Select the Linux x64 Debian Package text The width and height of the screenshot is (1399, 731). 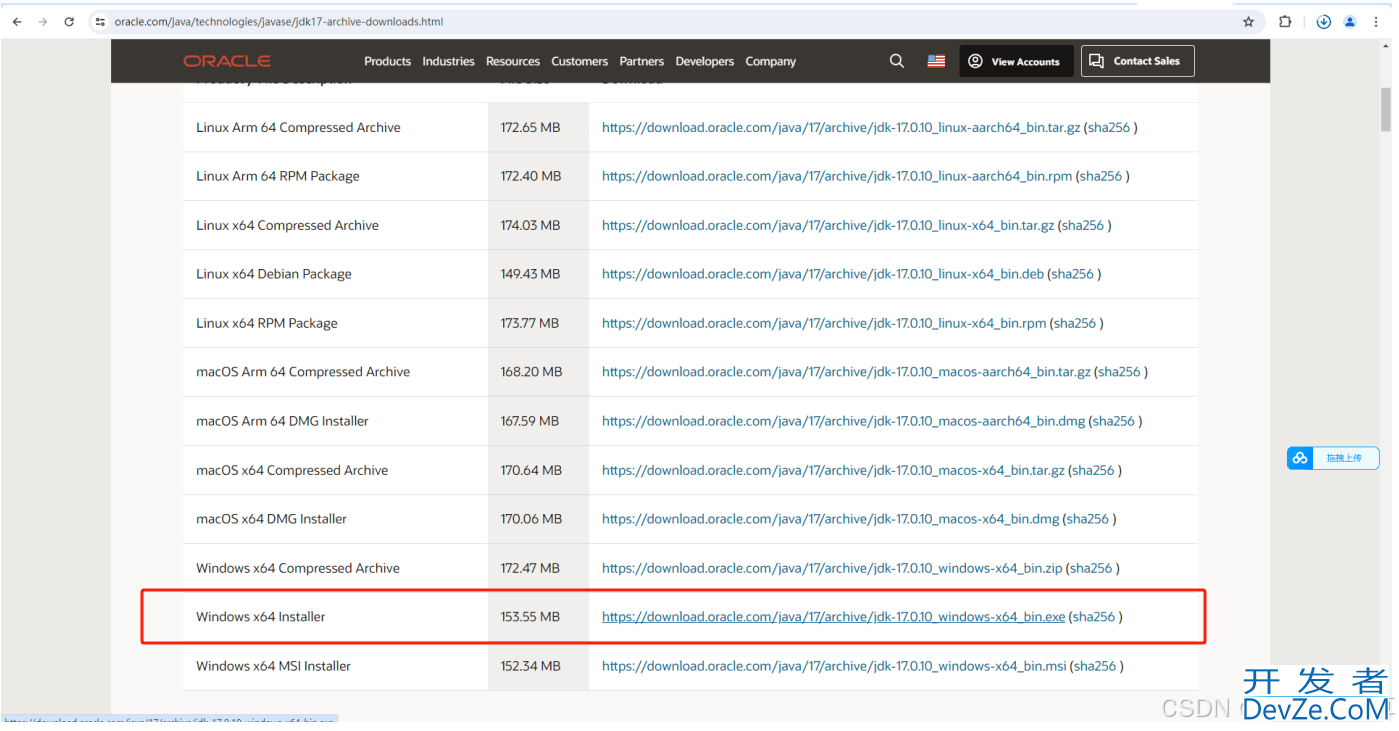[274, 274]
